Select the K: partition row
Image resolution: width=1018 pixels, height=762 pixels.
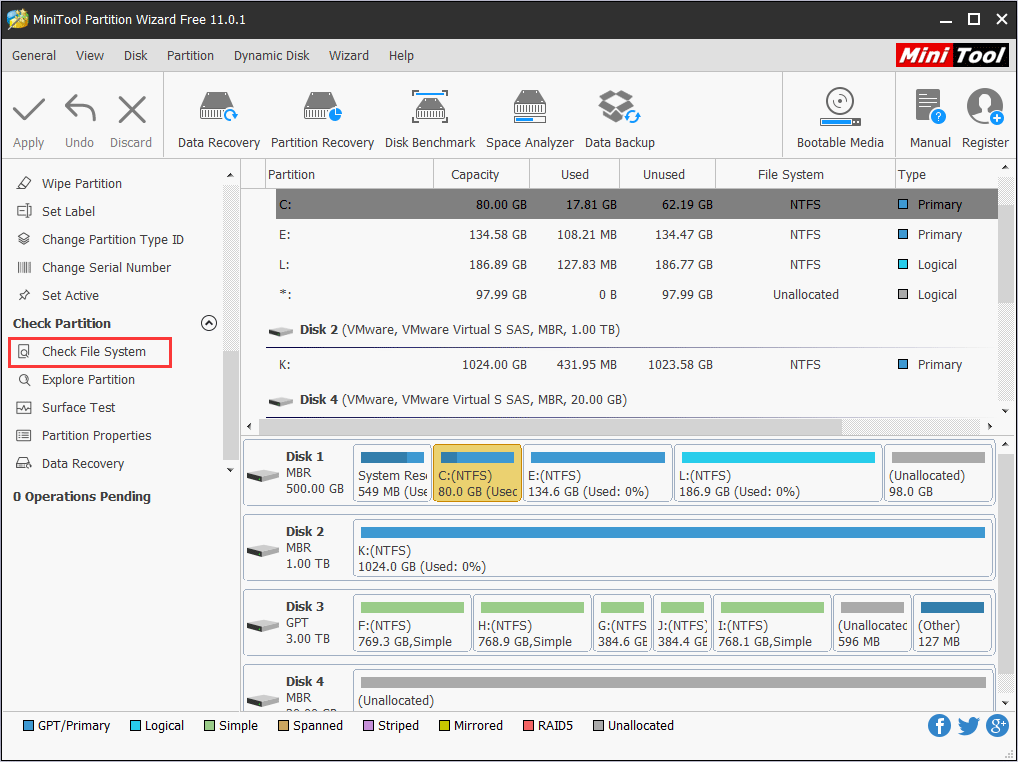point(636,365)
